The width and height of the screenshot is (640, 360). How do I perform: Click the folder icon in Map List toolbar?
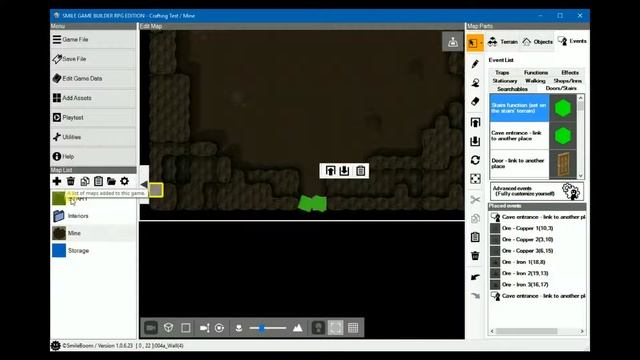tap(111, 181)
